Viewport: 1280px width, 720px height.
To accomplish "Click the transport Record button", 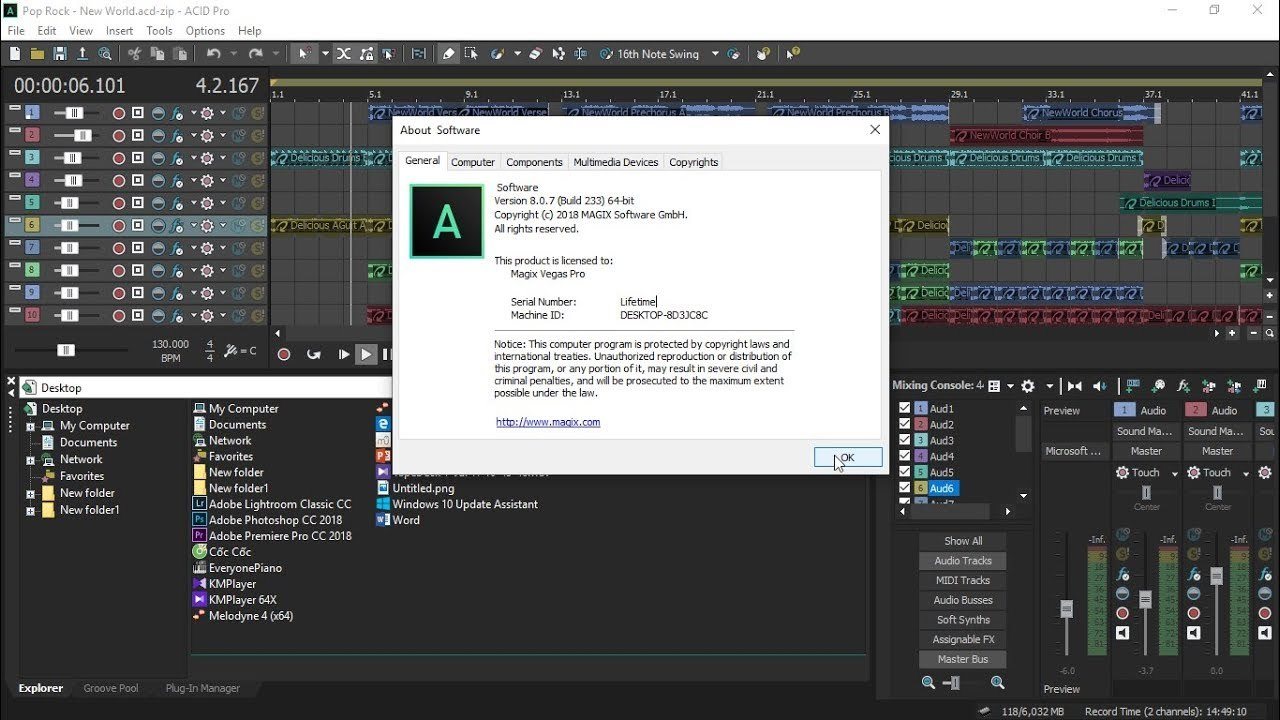I will [x=284, y=354].
